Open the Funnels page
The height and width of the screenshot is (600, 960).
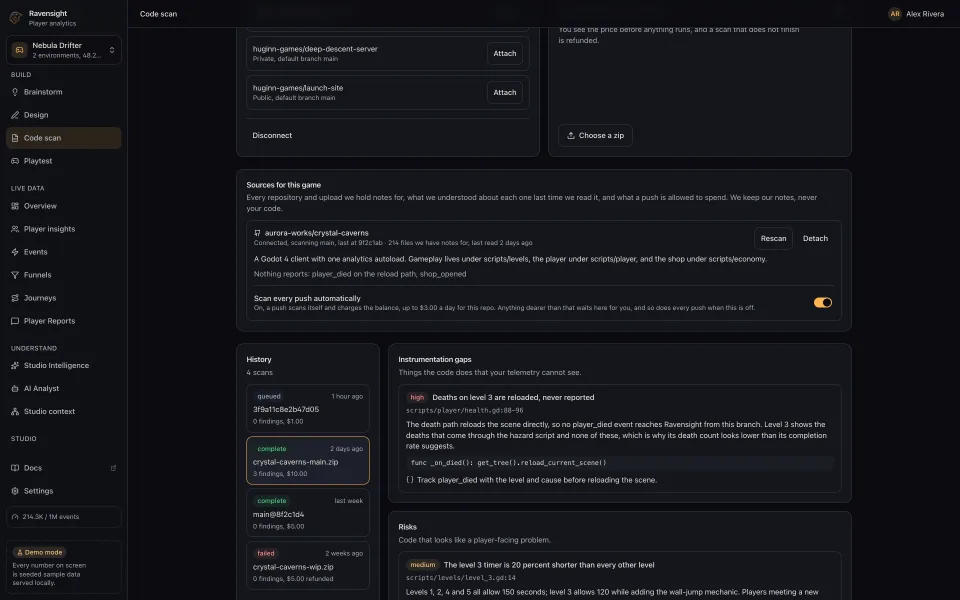pyautogui.click(x=64, y=275)
